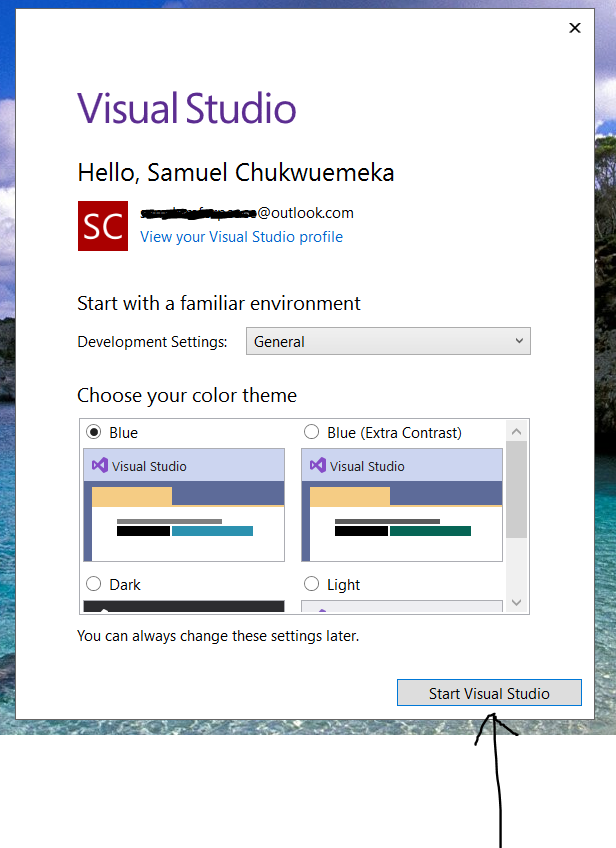Click the theme list scrollbar thumb
The image size is (616, 848).
click(x=516, y=489)
